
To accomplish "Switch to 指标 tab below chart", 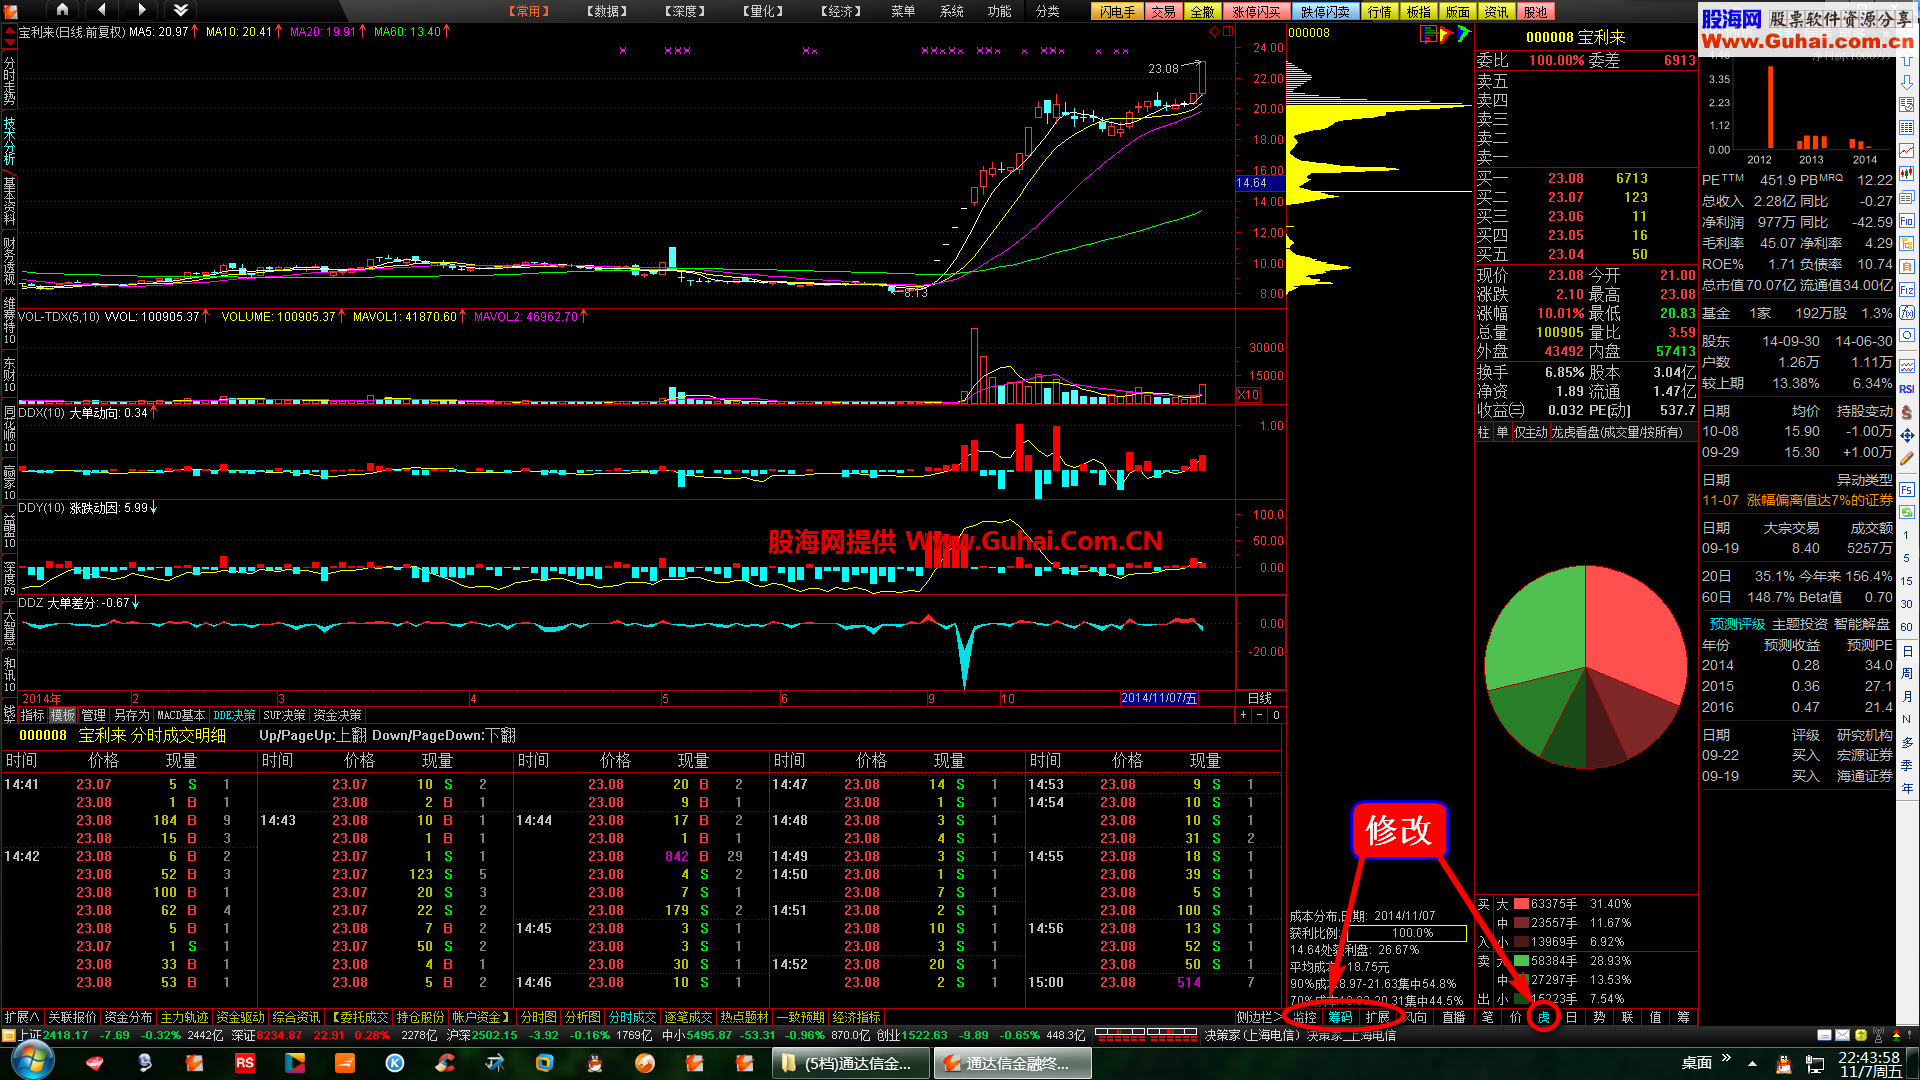I will pyautogui.click(x=33, y=715).
